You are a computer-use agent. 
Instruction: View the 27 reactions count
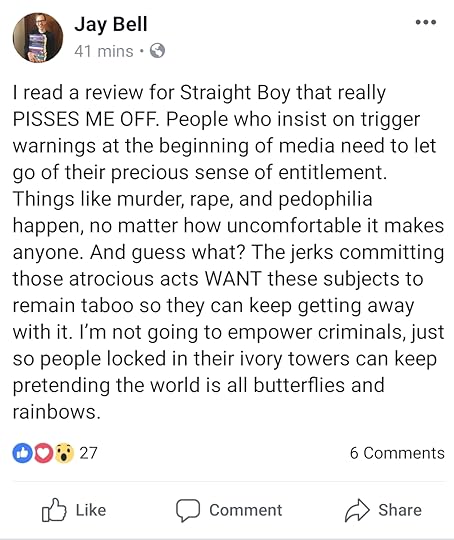pos(89,453)
